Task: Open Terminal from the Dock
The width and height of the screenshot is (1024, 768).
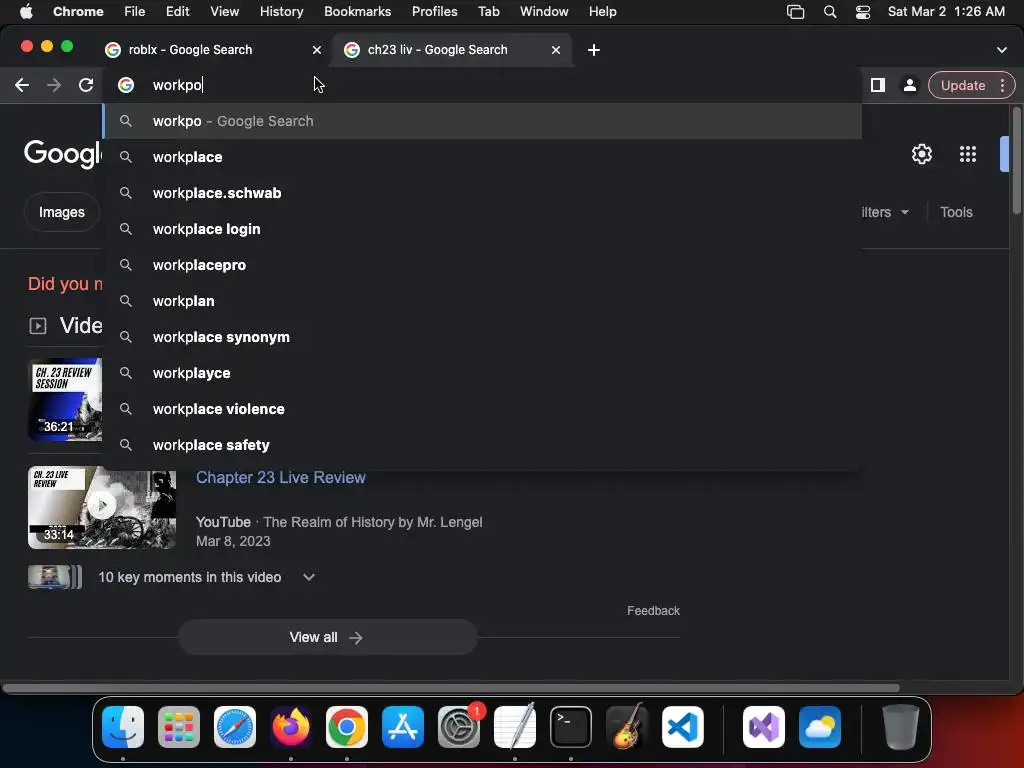Action: click(x=571, y=727)
